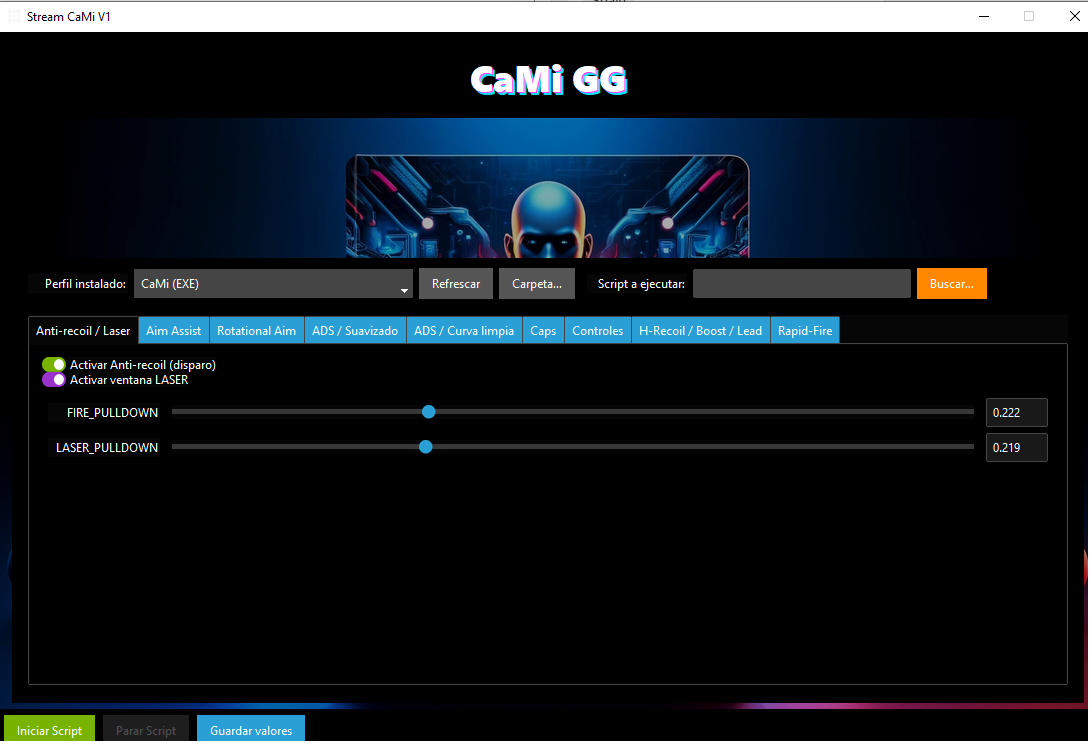1091x746 pixels.
Task: Click the Stream CaMi icon in titlebar
Action: pyautogui.click(x=14, y=16)
